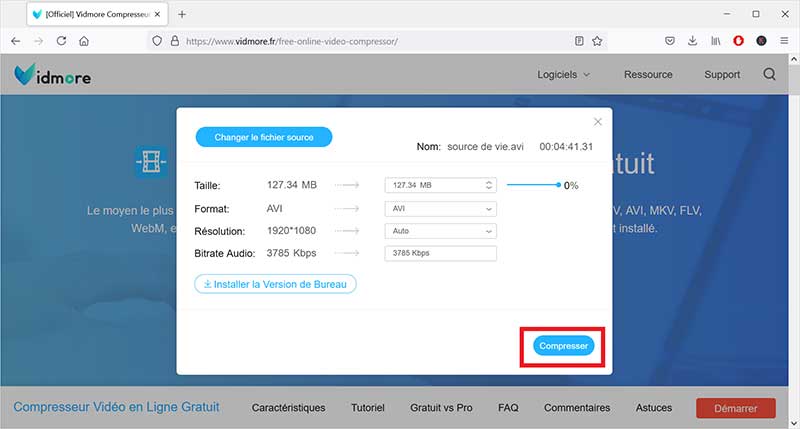Click Installer la Version de Bureau
The width and height of the screenshot is (800, 429).
click(x=275, y=284)
